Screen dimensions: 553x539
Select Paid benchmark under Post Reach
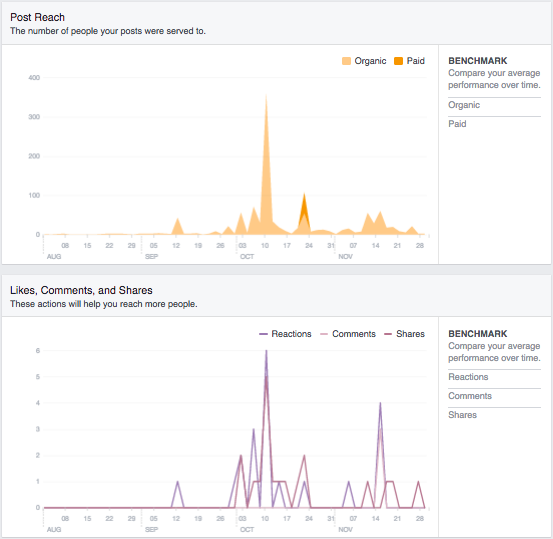(457, 124)
